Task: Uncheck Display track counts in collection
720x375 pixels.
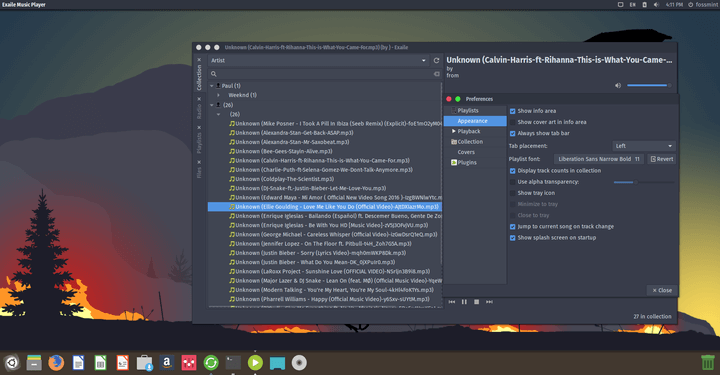Action: click(512, 171)
